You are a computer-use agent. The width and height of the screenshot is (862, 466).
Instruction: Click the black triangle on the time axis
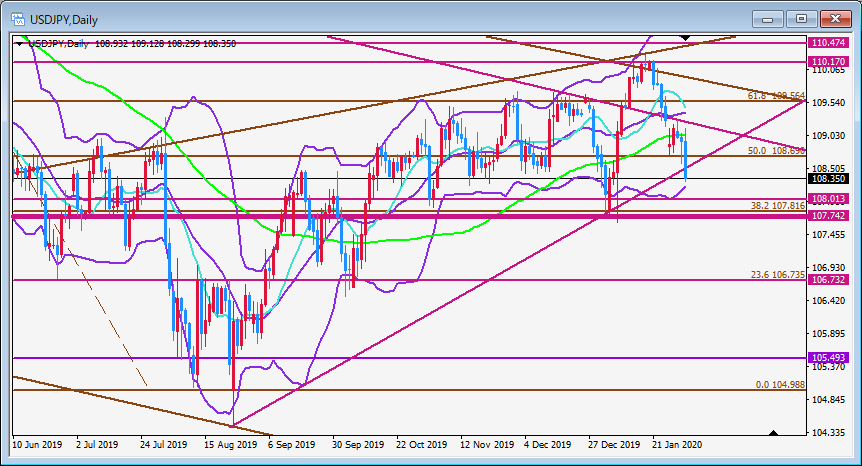pos(773,433)
